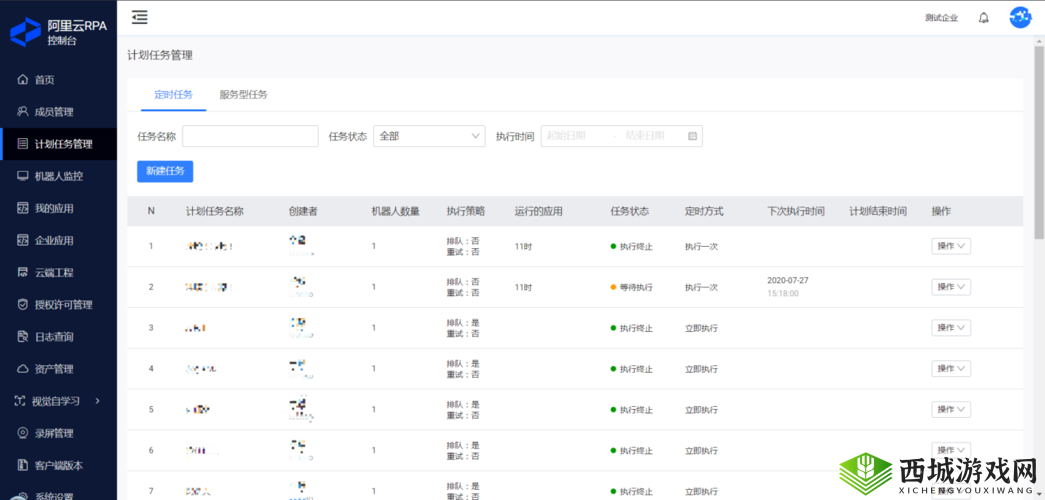Click the calendar icon in date range picker

tap(691, 136)
